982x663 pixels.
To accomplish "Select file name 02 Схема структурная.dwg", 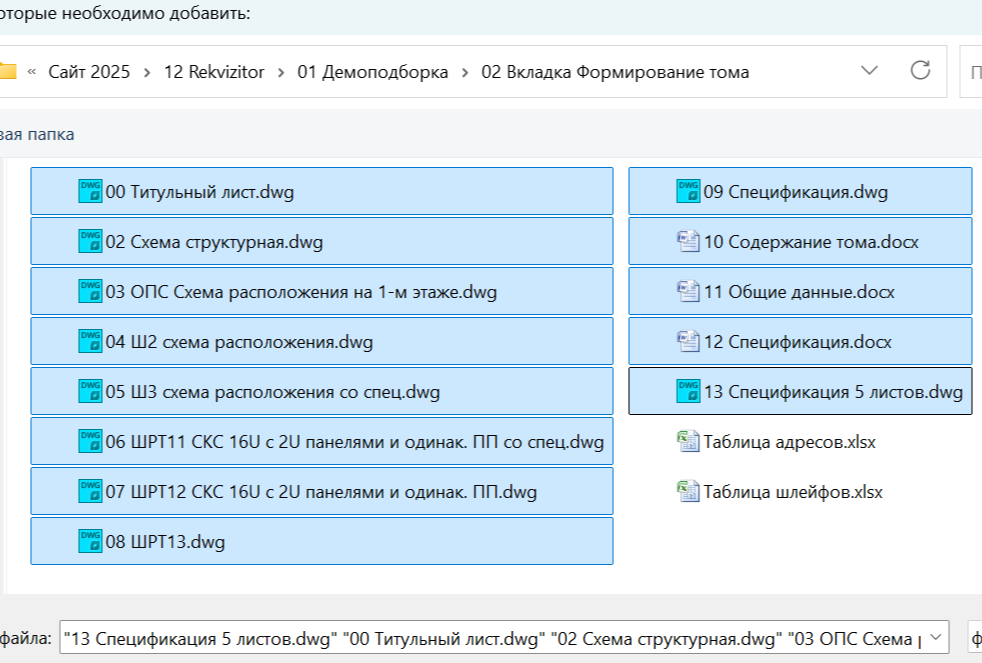I will click(x=214, y=242).
